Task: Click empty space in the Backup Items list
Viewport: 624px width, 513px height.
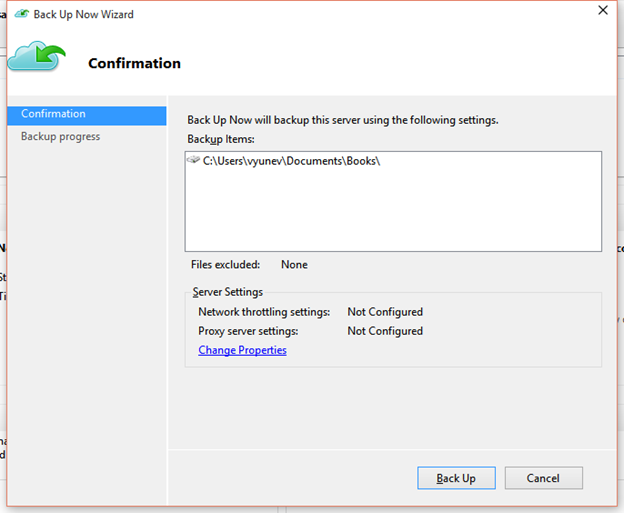Action: click(392, 214)
